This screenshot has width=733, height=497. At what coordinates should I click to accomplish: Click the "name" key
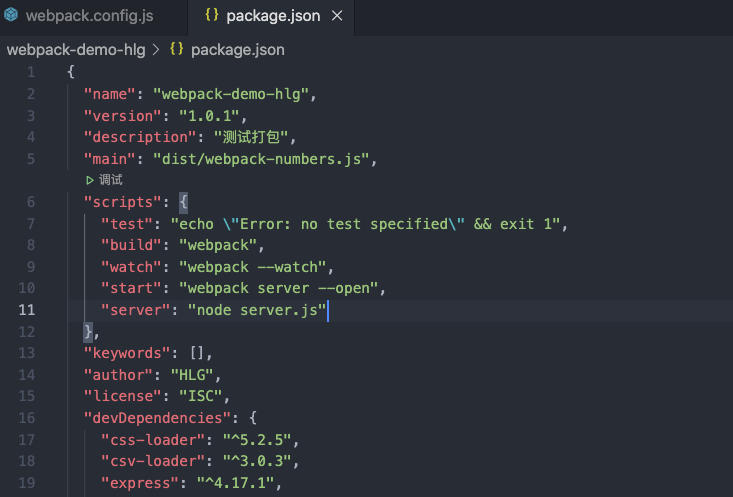(x=109, y=94)
